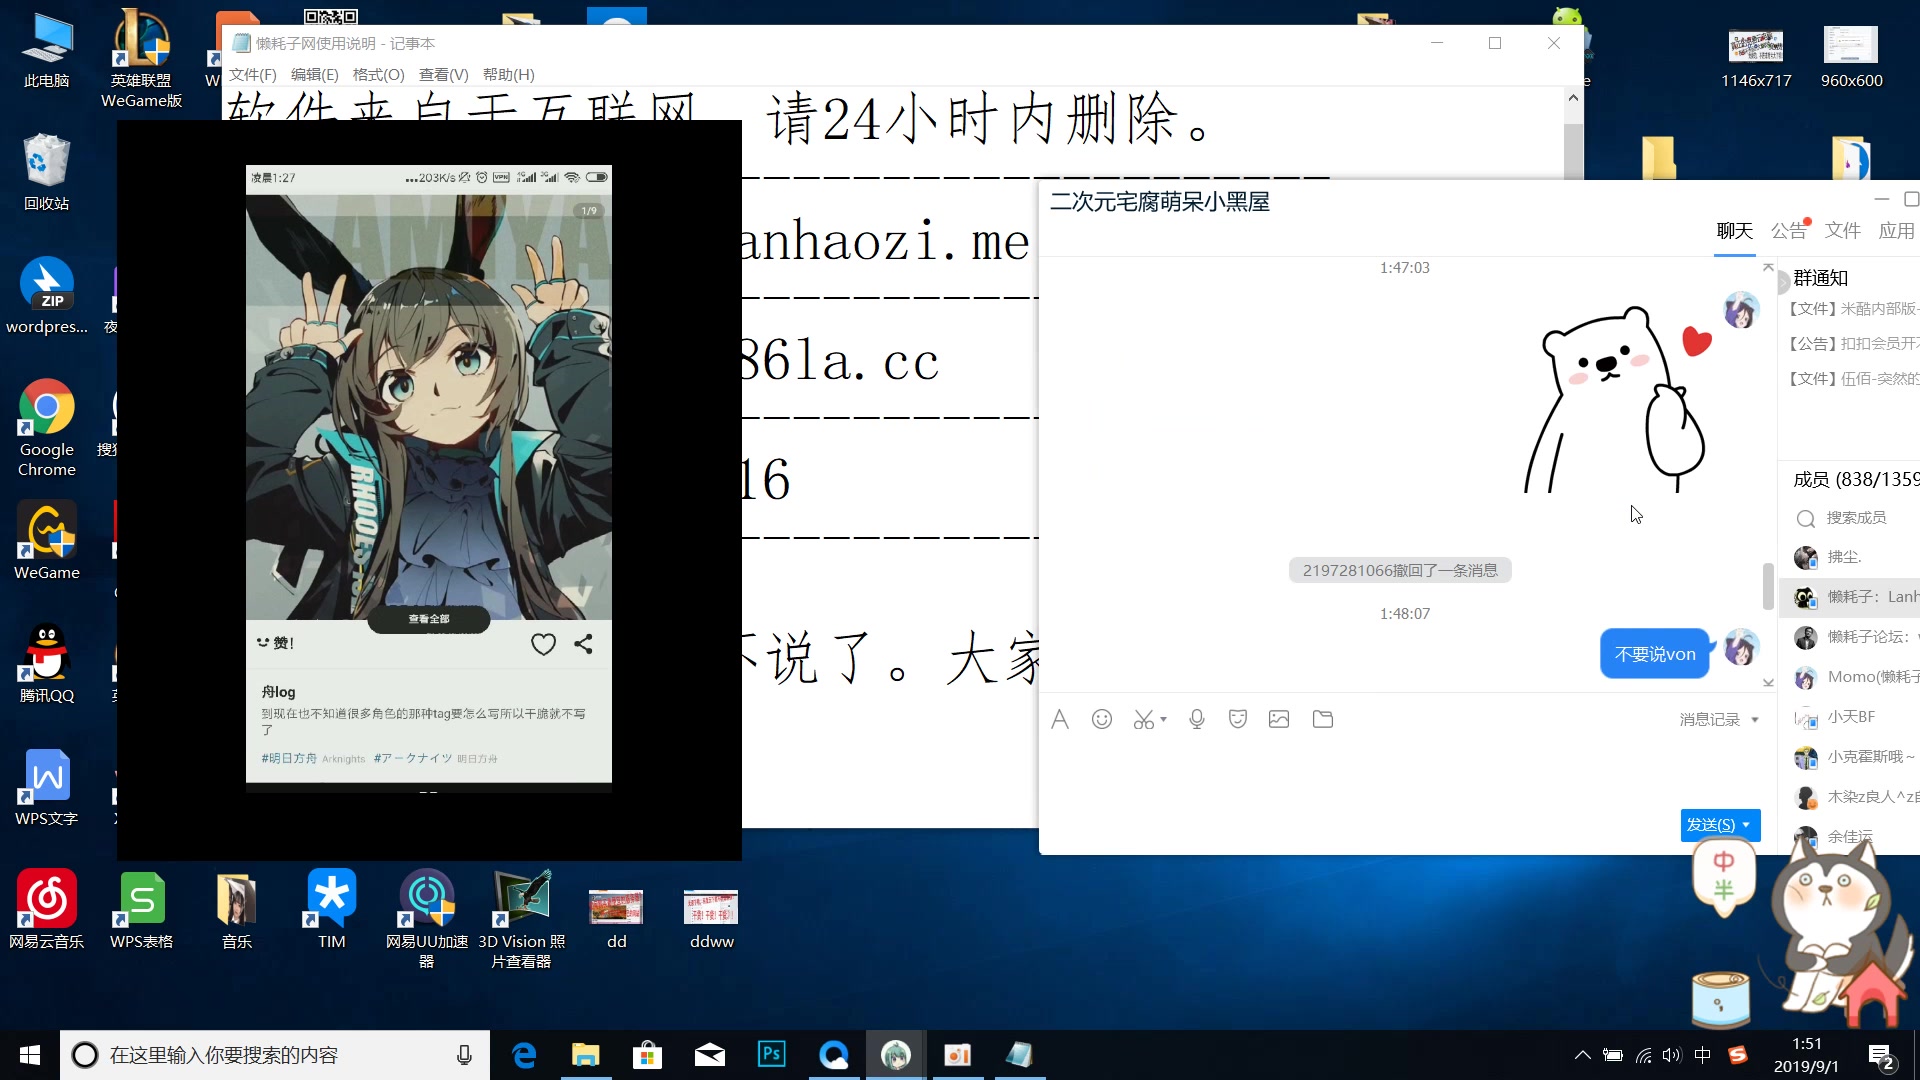
Task: Click Notepad scrollbar up arrow
Action: coord(1573,98)
